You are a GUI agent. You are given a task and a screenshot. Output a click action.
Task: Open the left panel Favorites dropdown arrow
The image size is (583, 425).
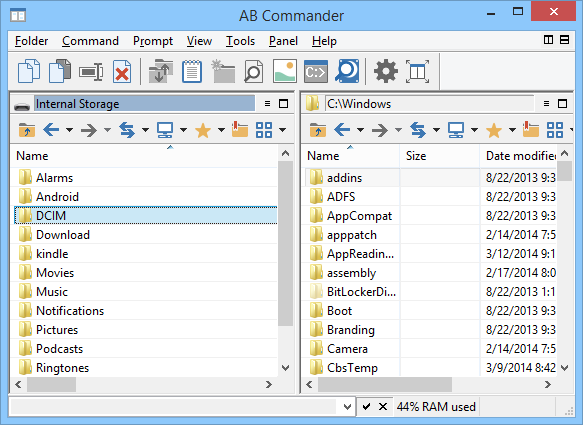pos(221,130)
